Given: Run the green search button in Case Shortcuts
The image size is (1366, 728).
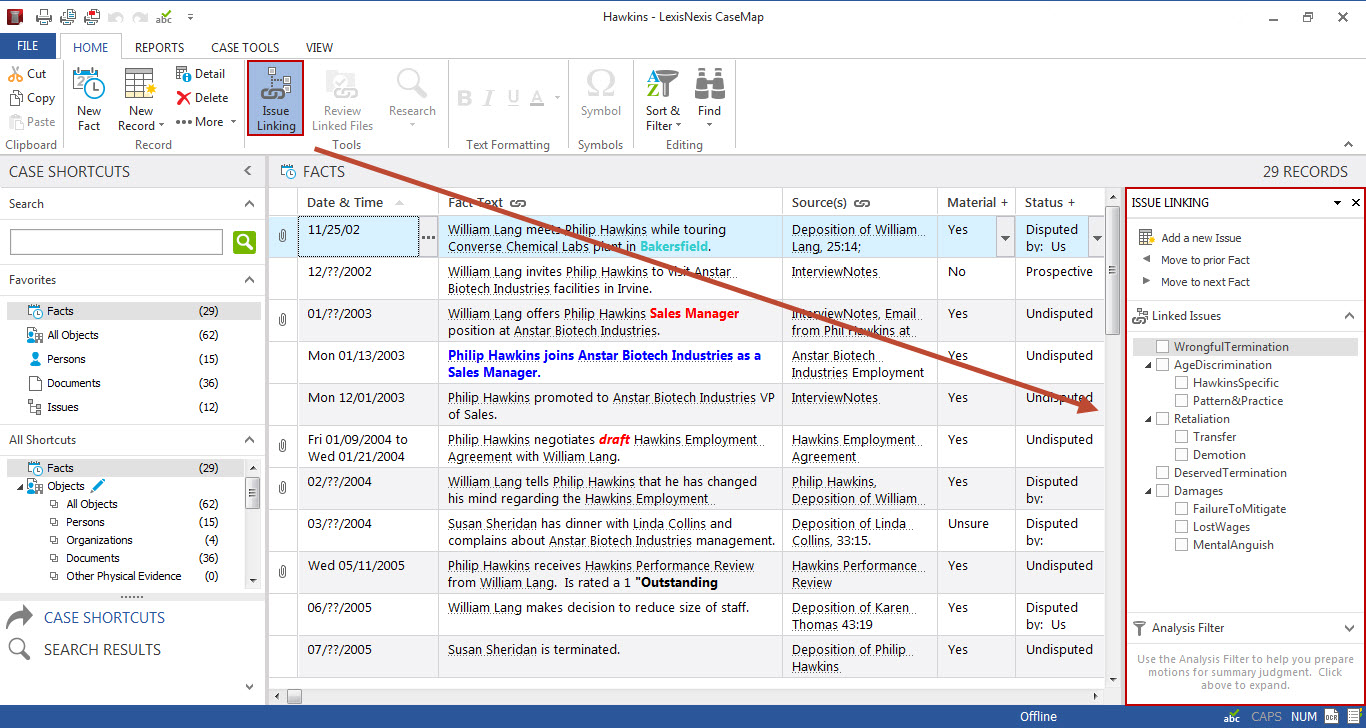Looking at the screenshot, I should [x=244, y=242].
